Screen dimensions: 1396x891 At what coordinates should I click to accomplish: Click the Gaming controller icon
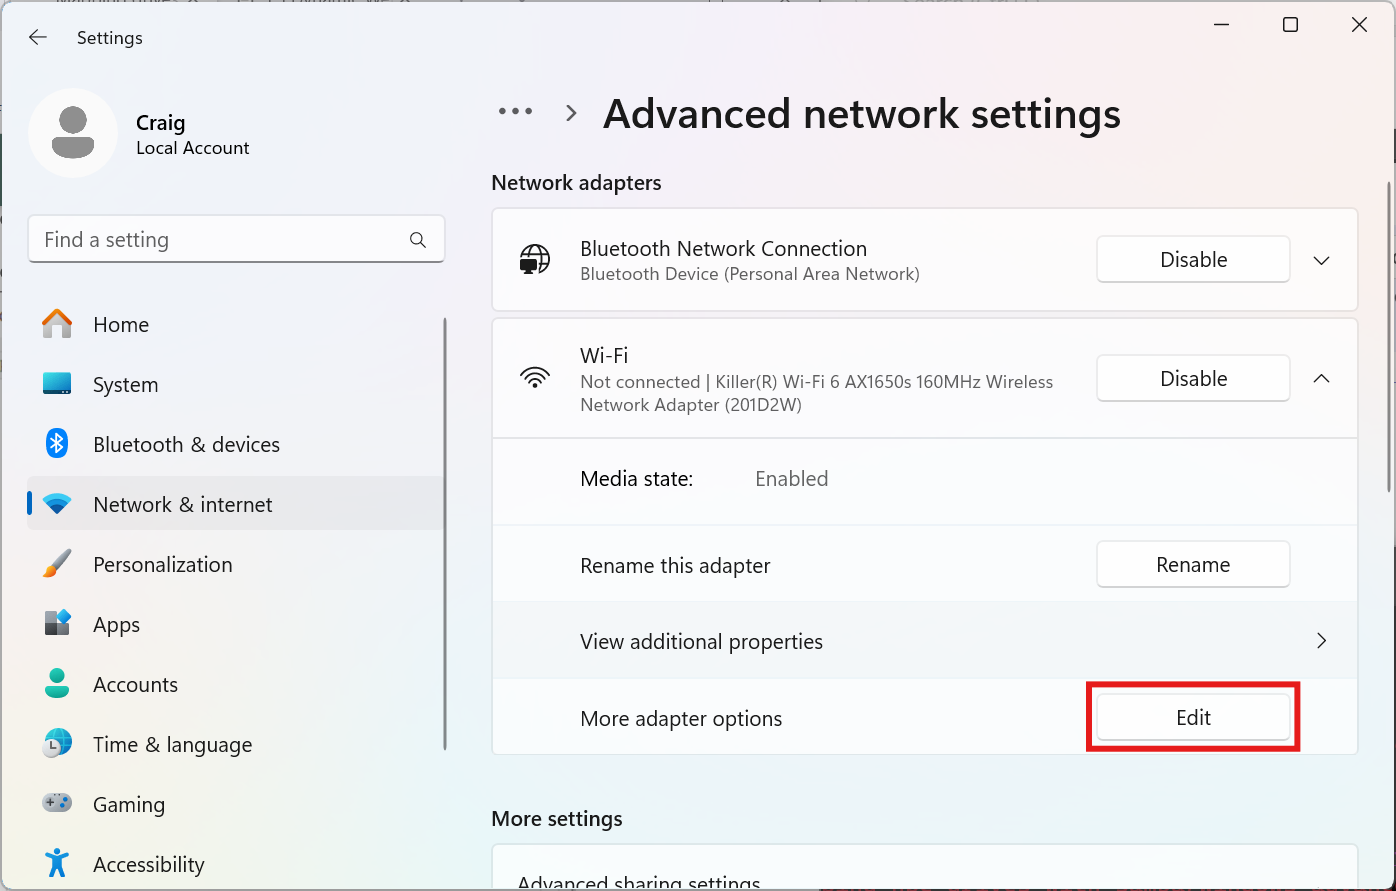coord(57,804)
